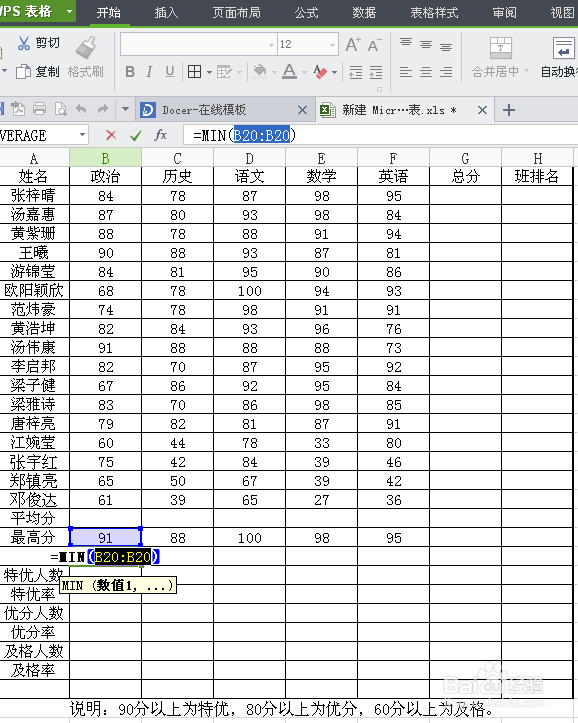Confirm formula with green checkmark
The width and height of the screenshot is (578, 723).
point(136,135)
